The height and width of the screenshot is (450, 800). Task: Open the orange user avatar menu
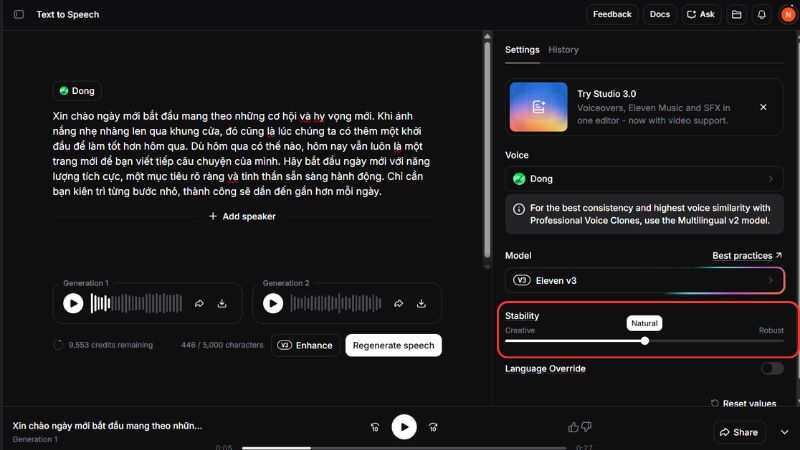[x=788, y=14]
